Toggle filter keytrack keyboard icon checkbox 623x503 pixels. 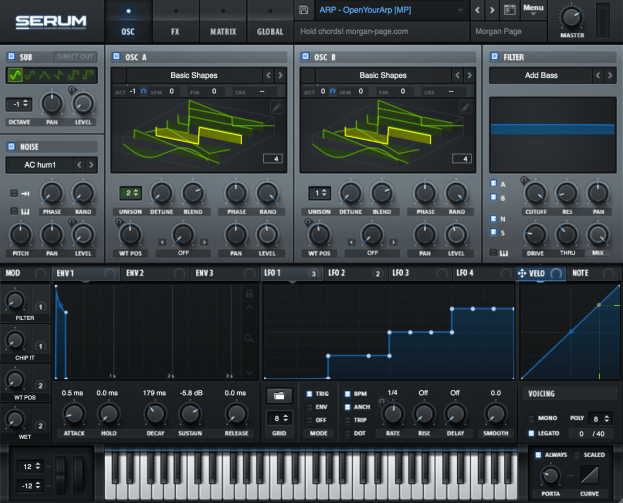pyautogui.click(x=493, y=253)
